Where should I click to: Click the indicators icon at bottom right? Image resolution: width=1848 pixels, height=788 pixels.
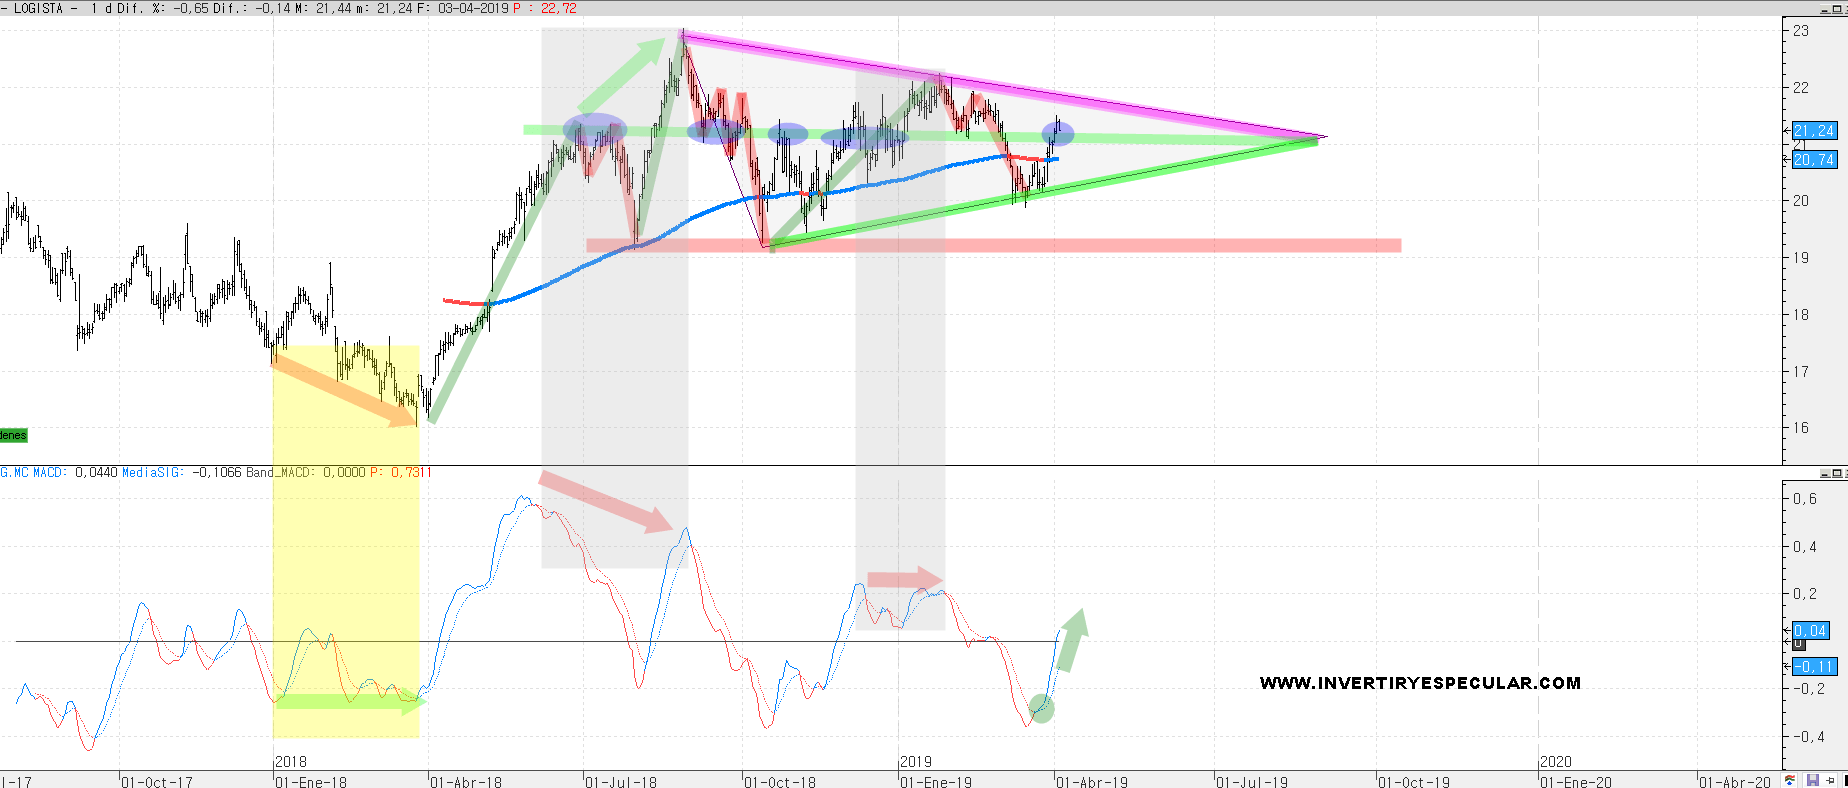[x=1790, y=781]
